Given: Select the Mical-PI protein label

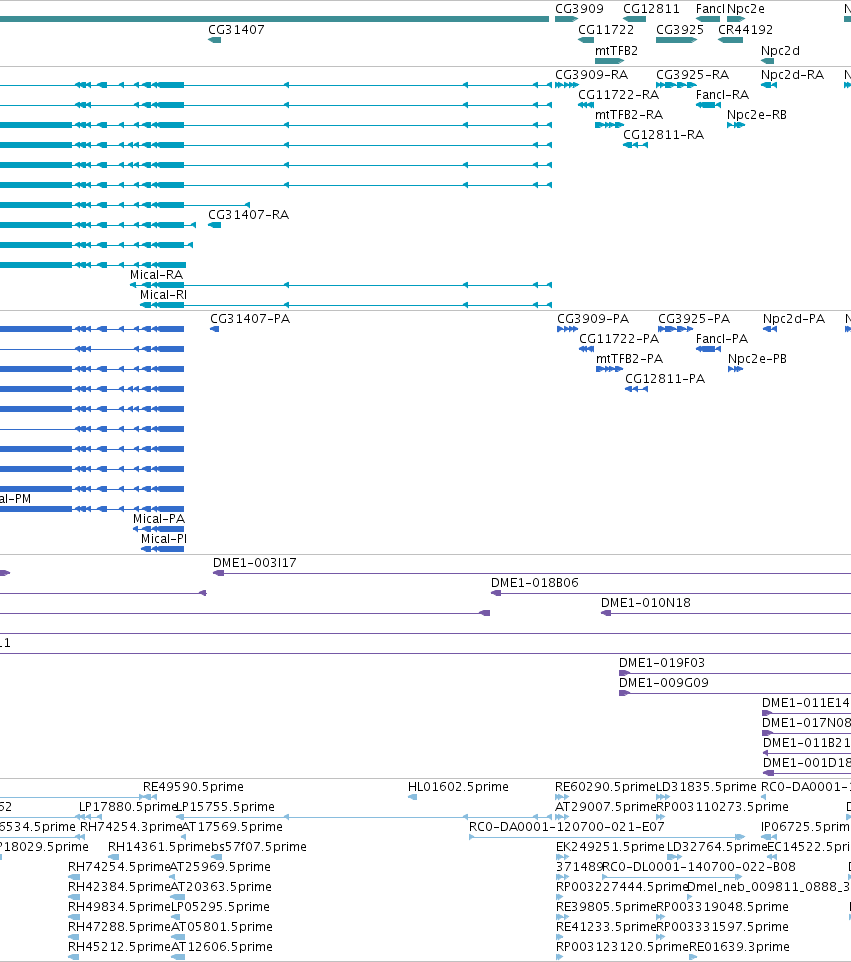Looking at the screenshot, I should tap(164, 539).
